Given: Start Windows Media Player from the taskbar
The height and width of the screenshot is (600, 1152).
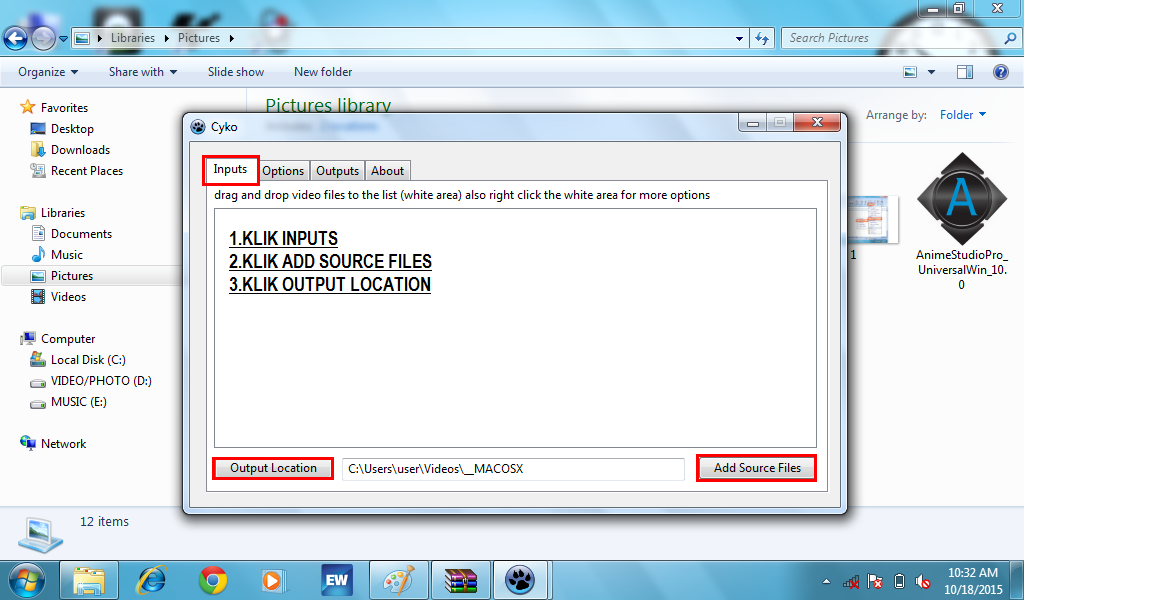Looking at the screenshot, I should pos(271,580).
